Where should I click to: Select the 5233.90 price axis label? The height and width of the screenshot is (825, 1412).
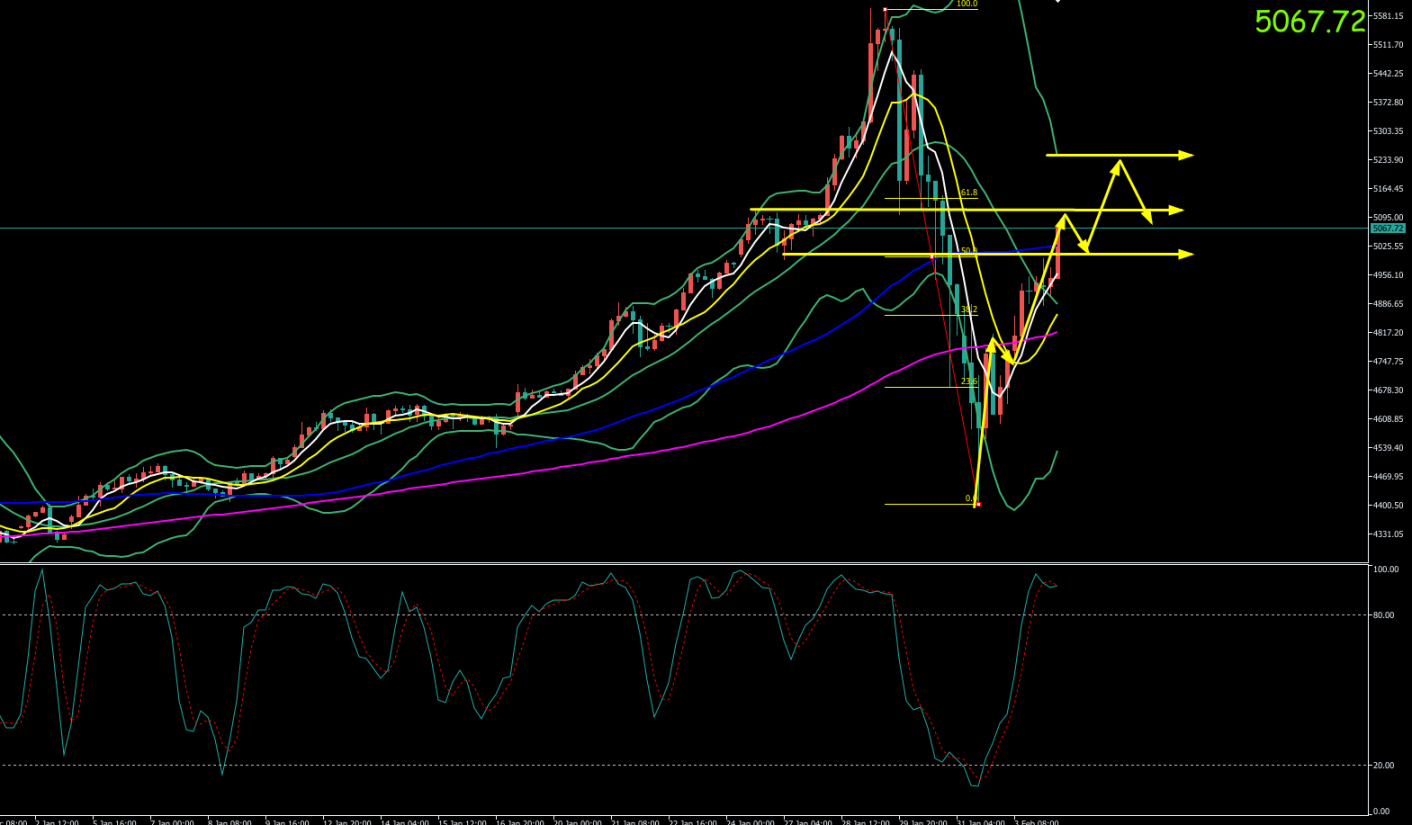(x=1388, y=160)
